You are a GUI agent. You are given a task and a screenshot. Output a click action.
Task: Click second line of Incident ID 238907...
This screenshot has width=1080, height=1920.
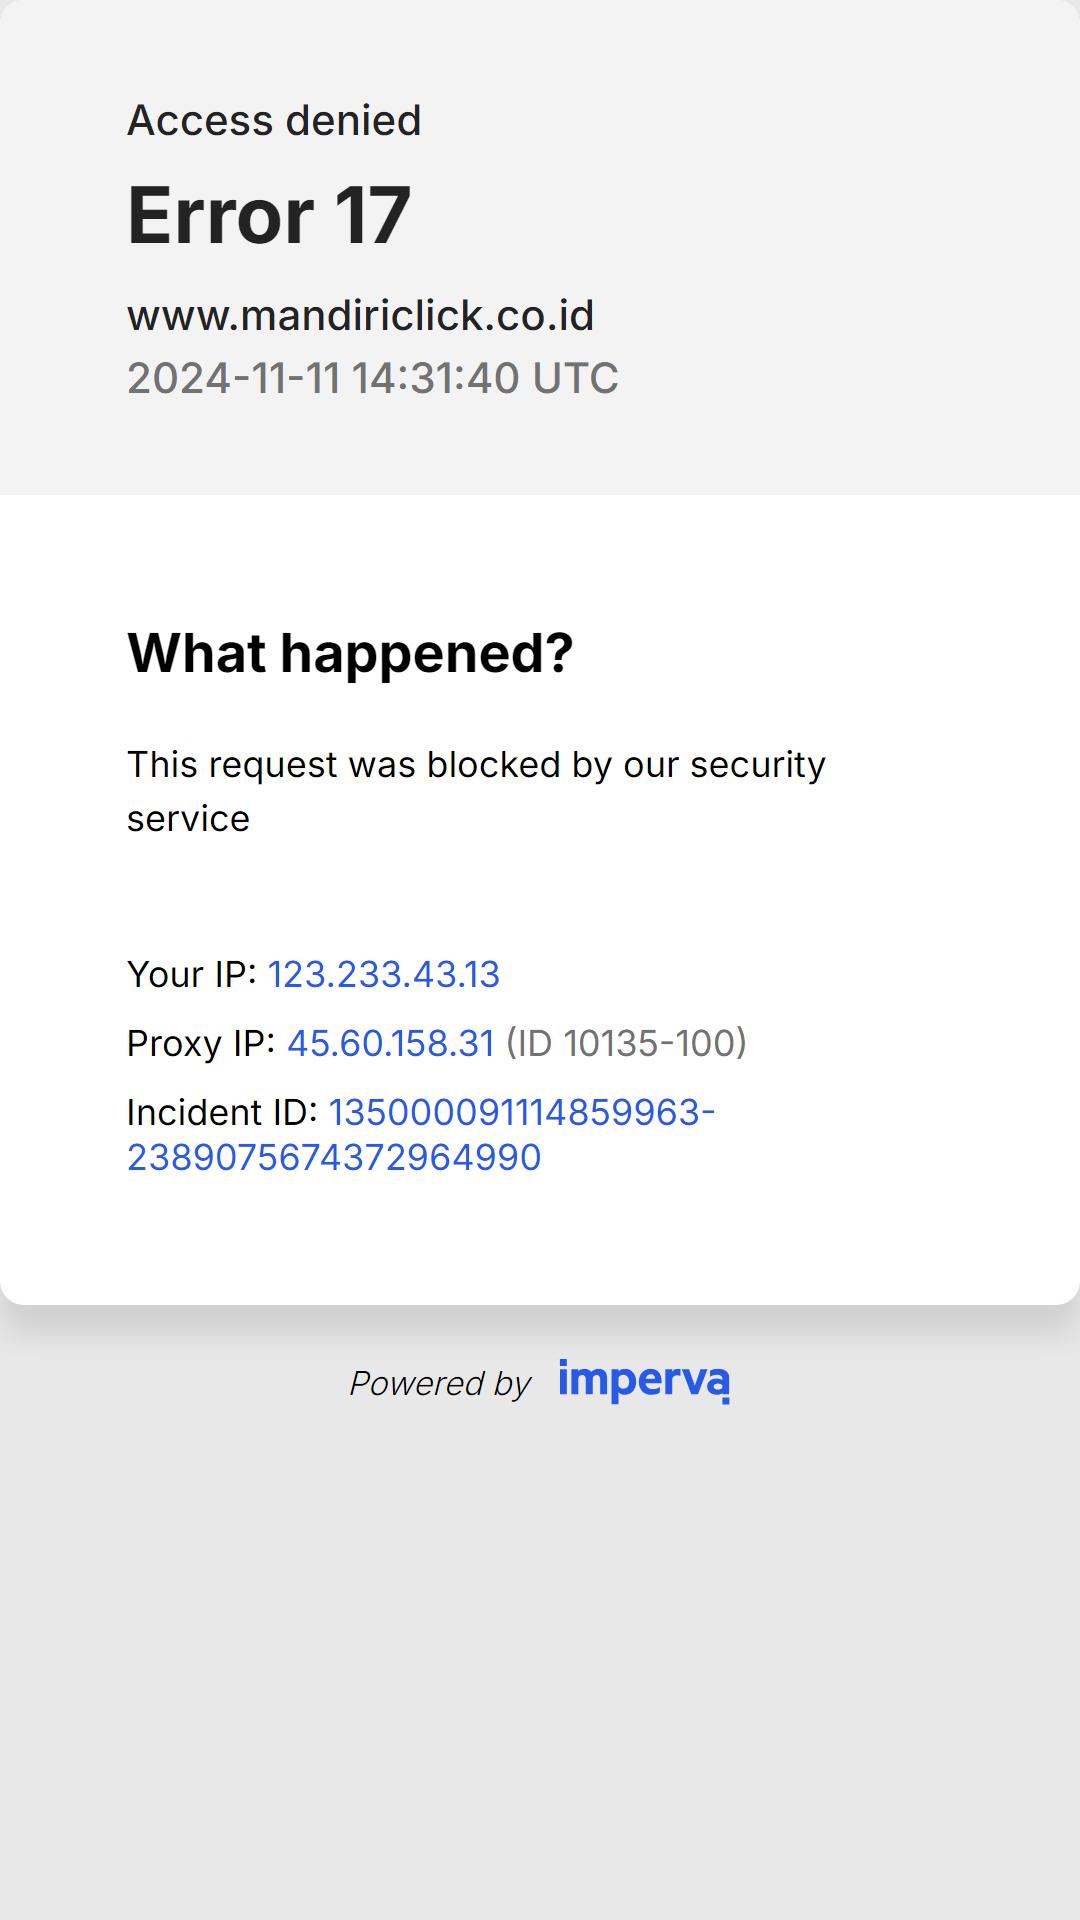point(334,1157)
